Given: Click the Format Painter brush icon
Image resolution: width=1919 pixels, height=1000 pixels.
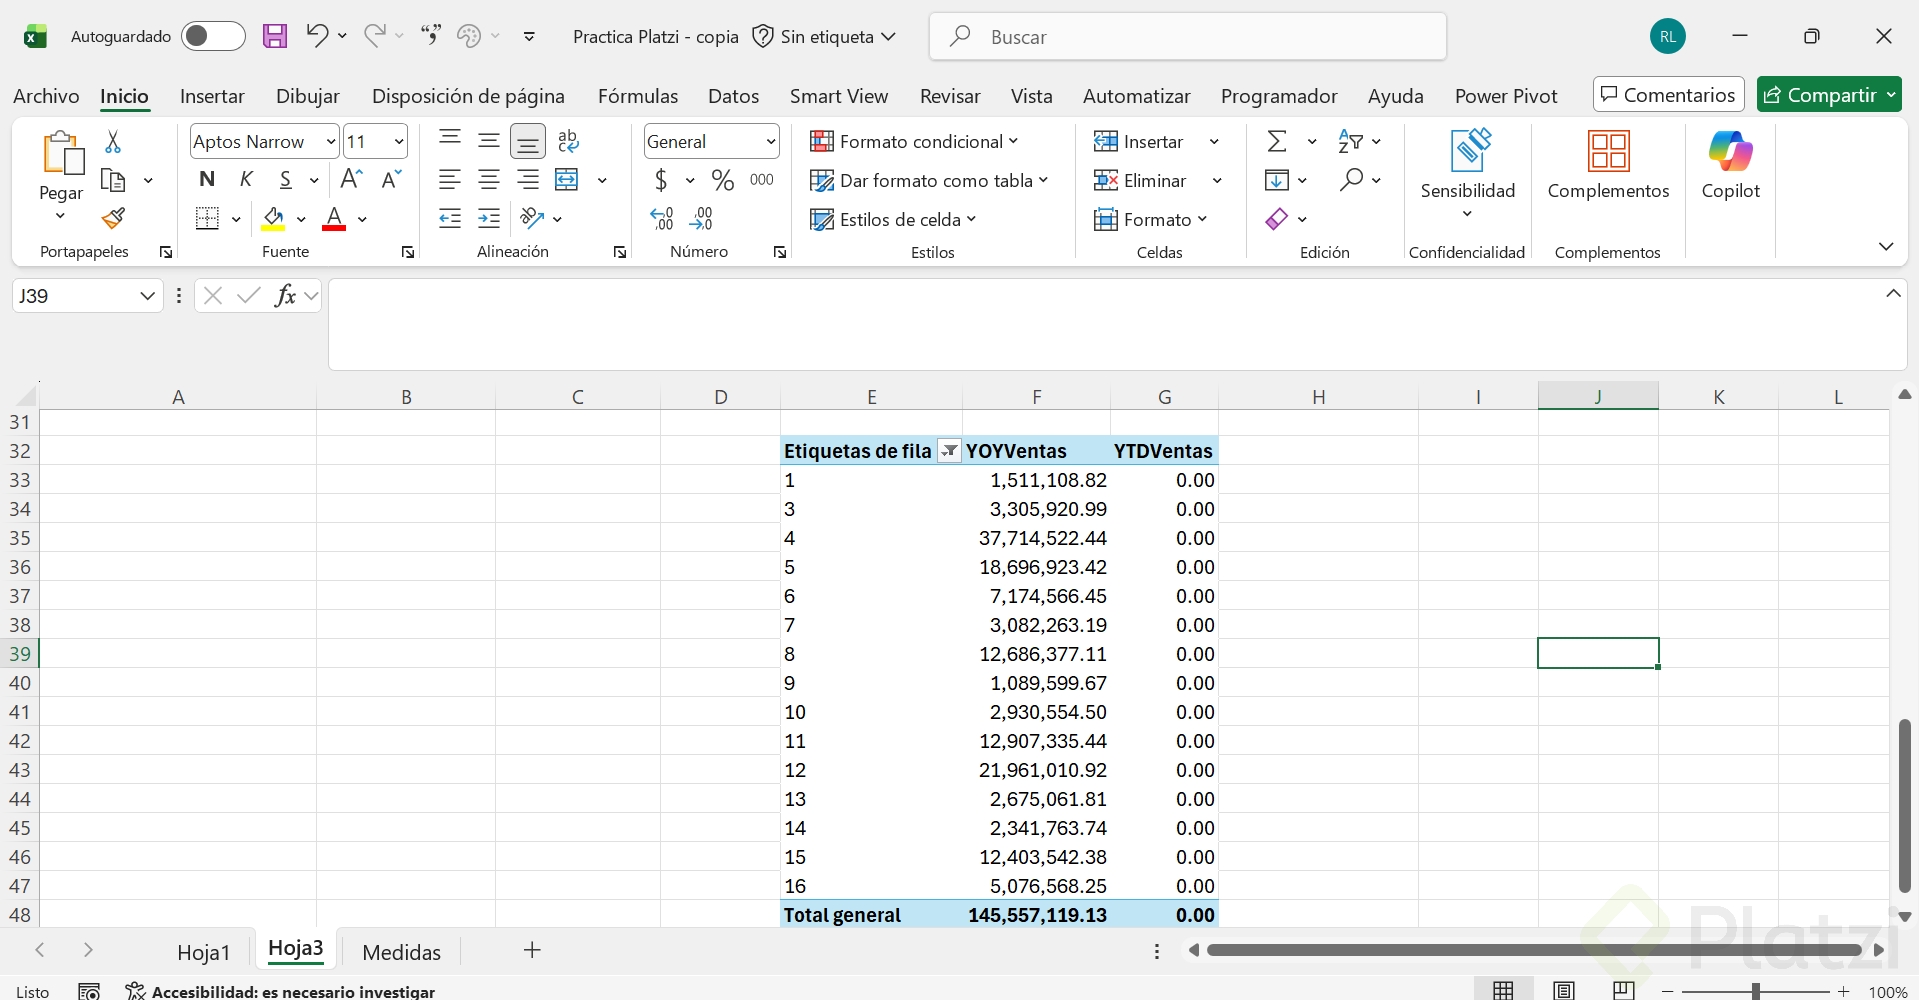Looking at the screenshot, I should pyautogui.click(x=113, y=218).
